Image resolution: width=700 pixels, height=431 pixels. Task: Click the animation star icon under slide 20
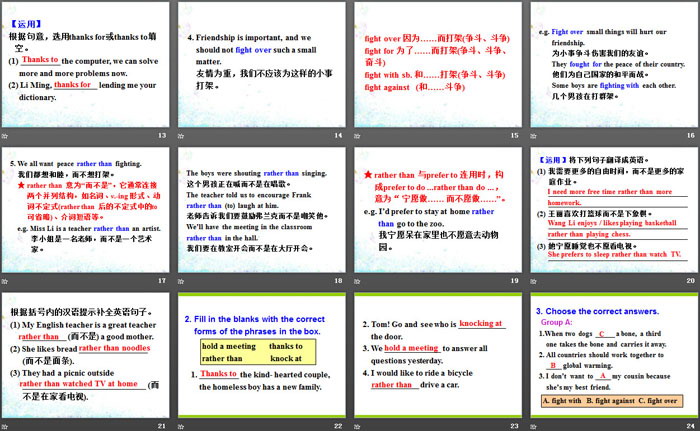click(x=533, y=281)
